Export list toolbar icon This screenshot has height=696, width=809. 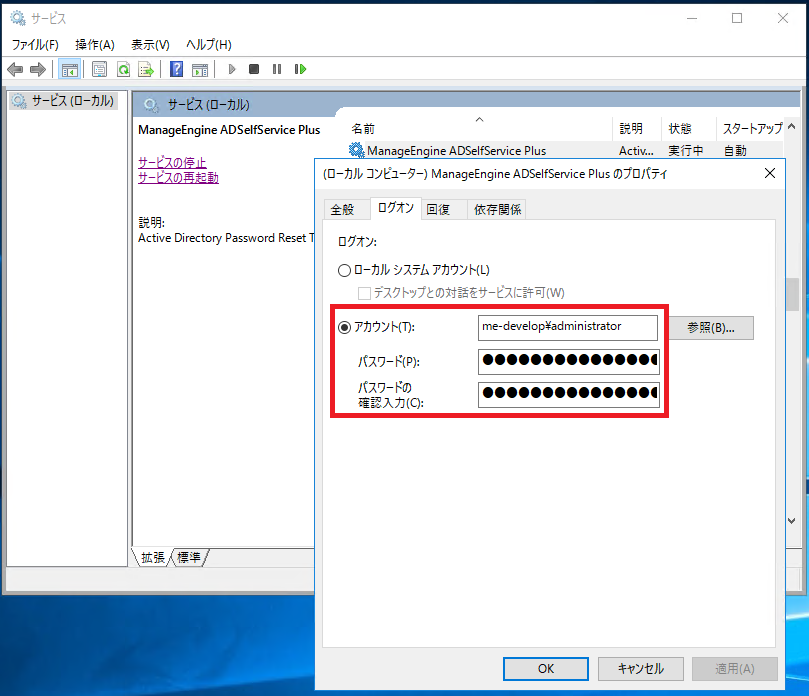(x=146, y=69)
